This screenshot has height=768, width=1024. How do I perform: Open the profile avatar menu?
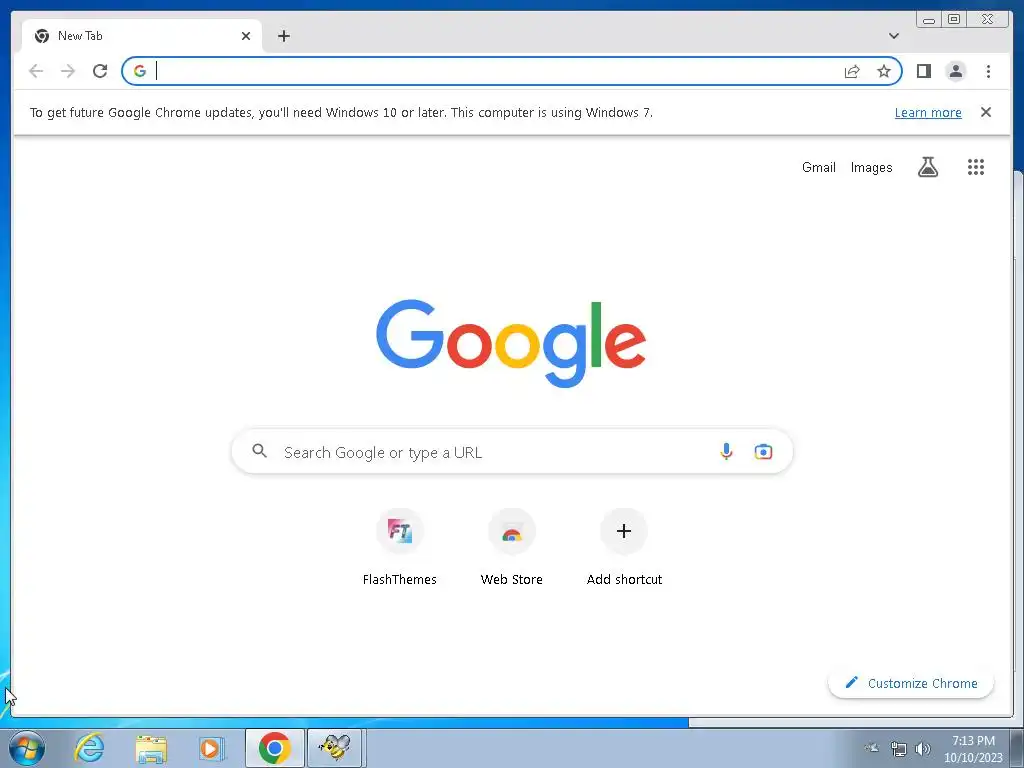[955, 71]
